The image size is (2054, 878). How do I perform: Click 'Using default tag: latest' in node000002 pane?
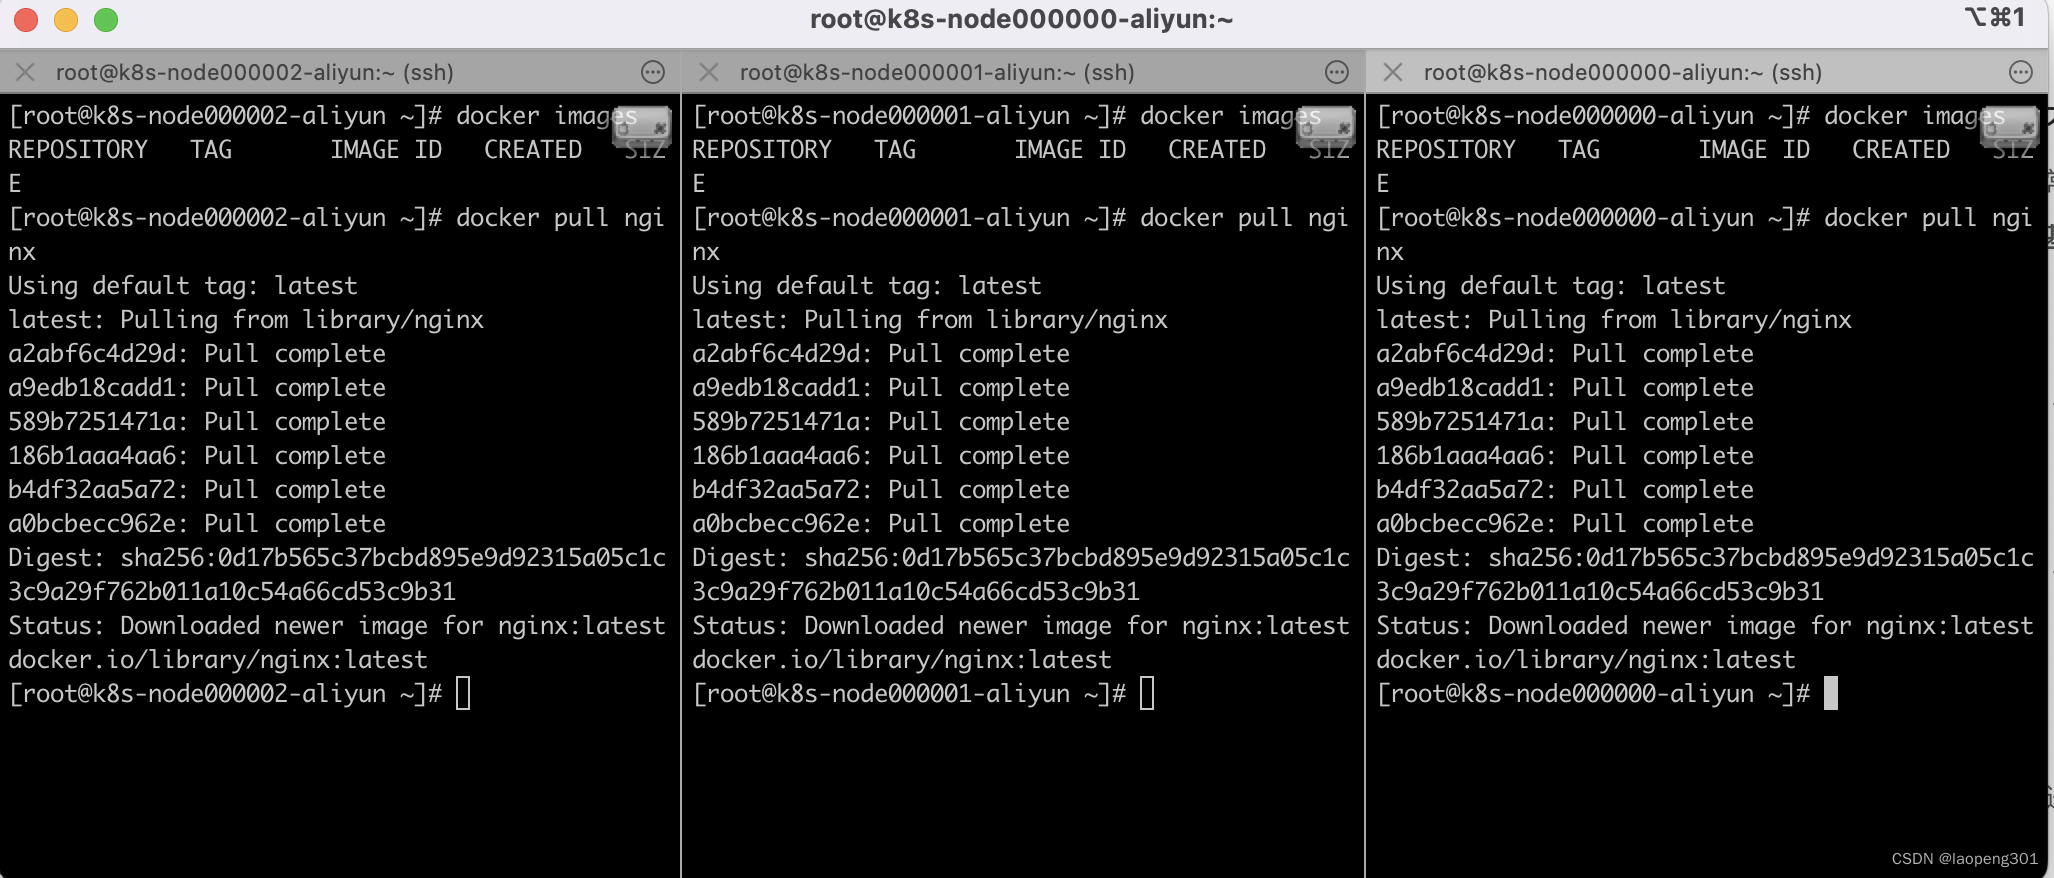tap(183, 286)
